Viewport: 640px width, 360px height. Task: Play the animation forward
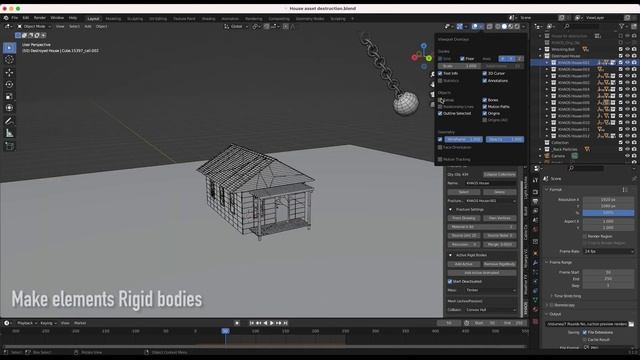tap(272, 323)
